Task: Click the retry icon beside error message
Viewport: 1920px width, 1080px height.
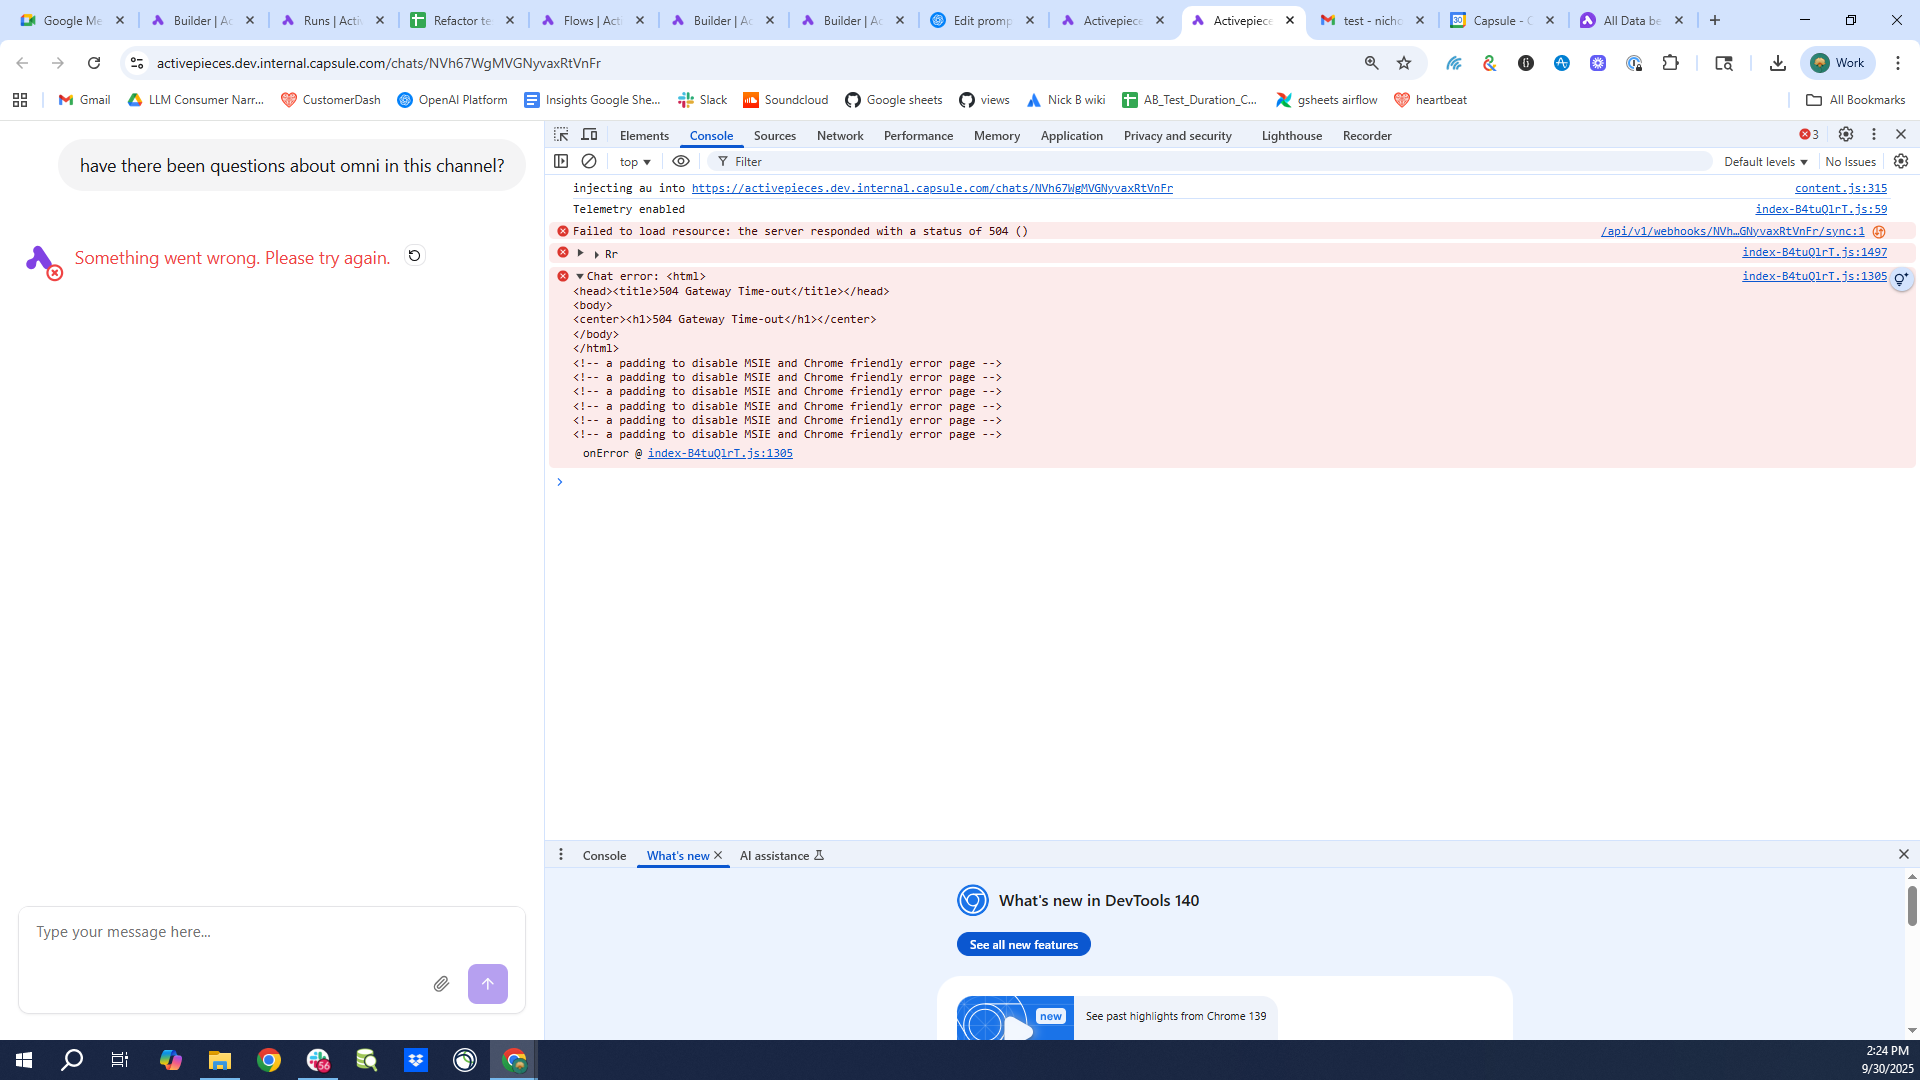Action: 414,256
